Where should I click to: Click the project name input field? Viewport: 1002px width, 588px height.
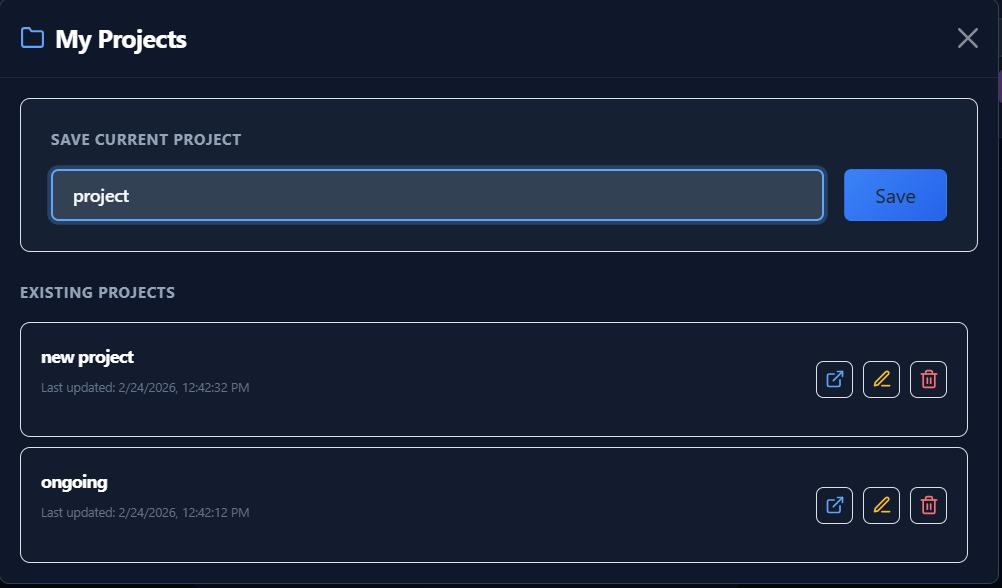click(437, 195)
